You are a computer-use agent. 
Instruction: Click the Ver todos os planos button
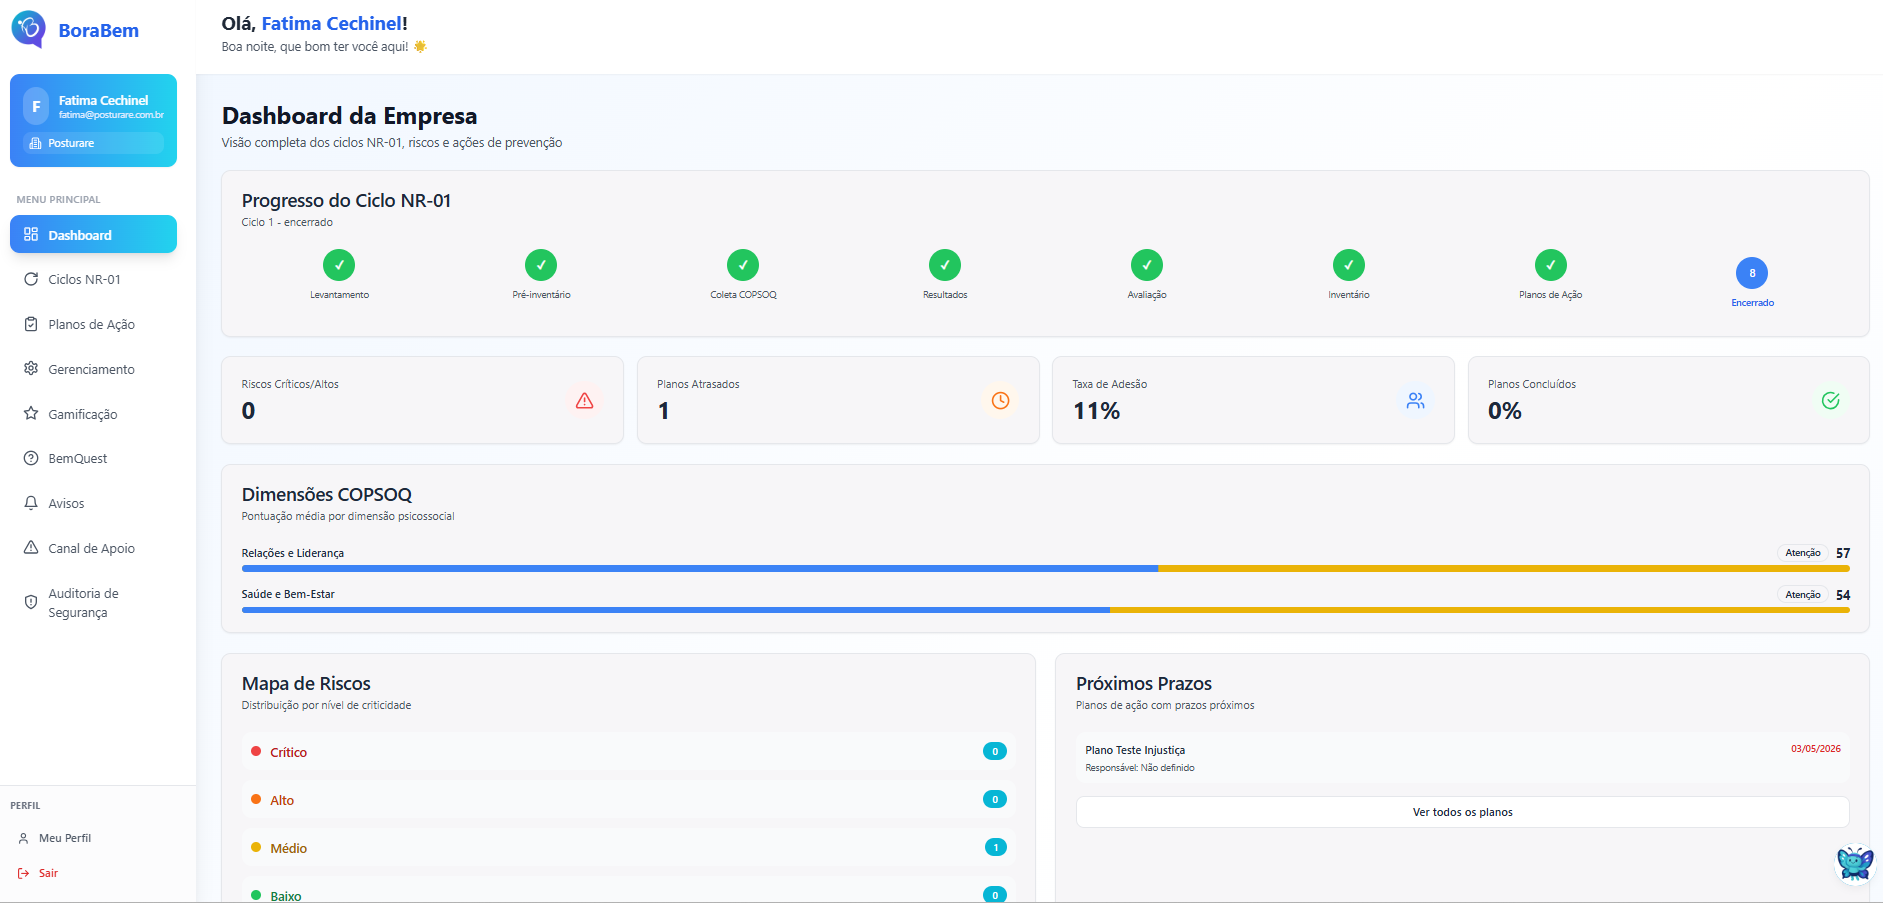pos(1462,812)
